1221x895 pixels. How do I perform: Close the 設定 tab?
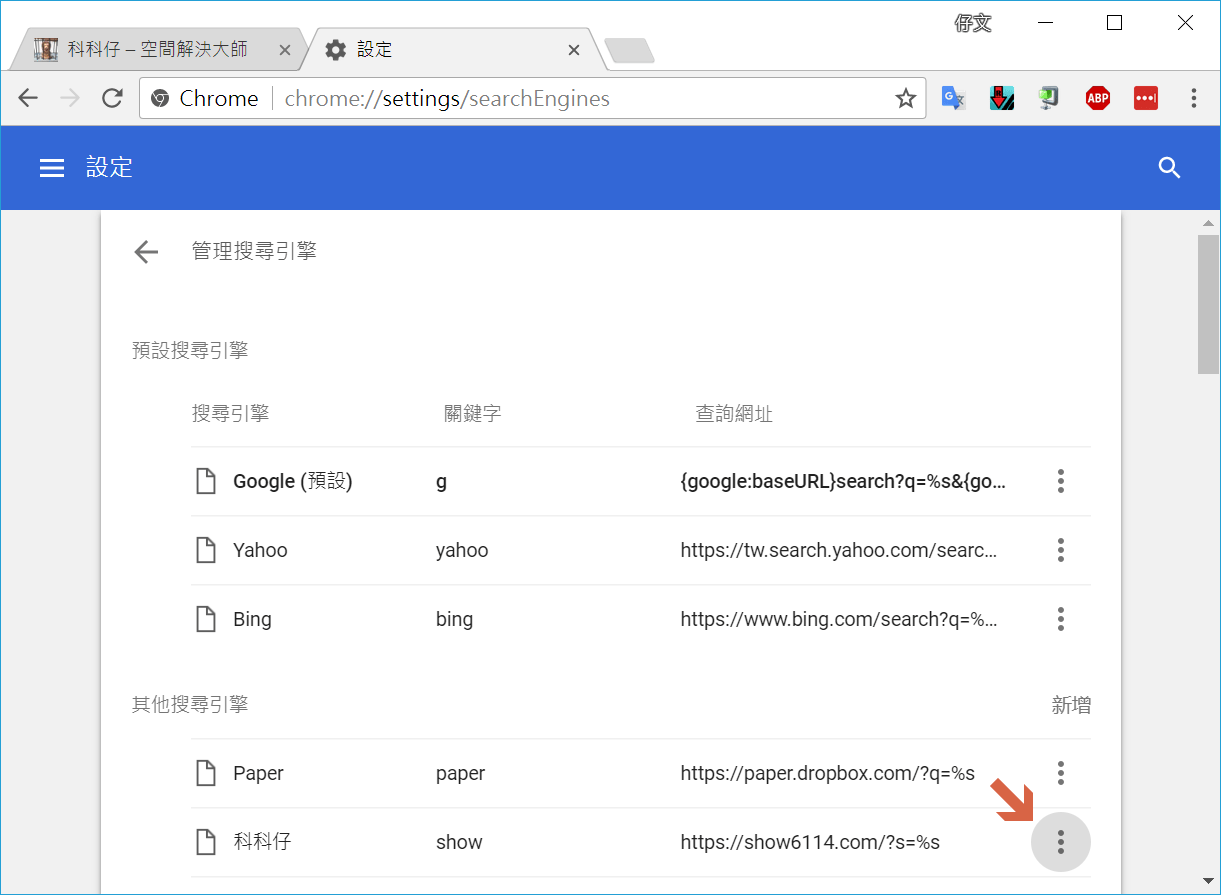[x=574, y=50]
